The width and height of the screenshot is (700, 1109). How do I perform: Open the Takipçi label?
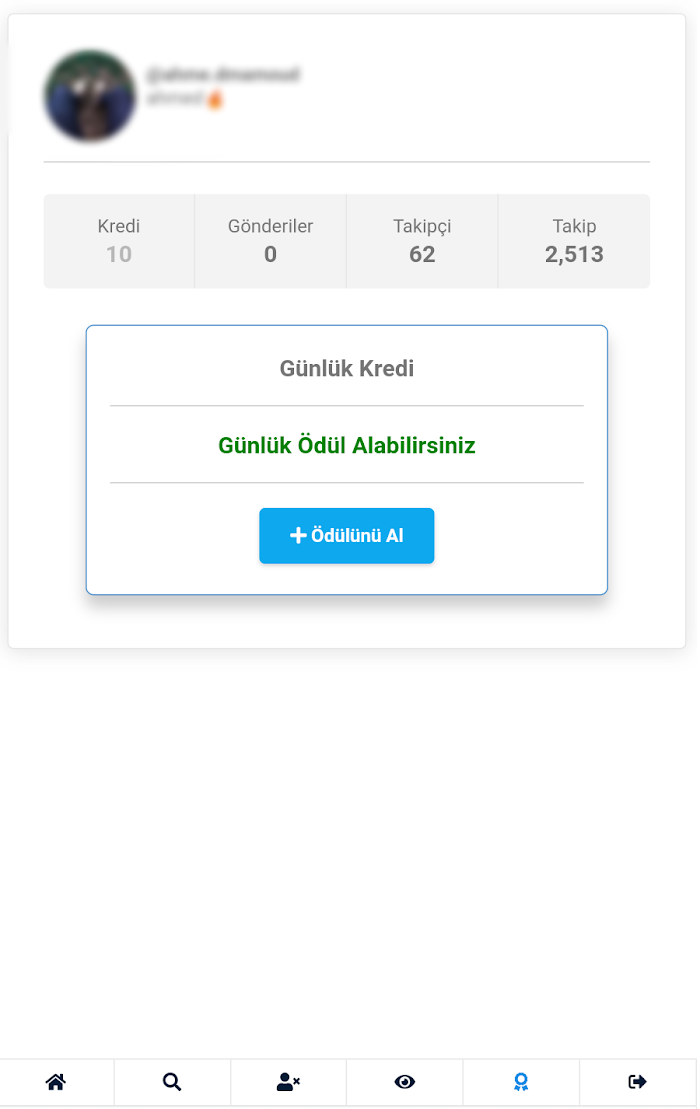(x=422, y=227)
